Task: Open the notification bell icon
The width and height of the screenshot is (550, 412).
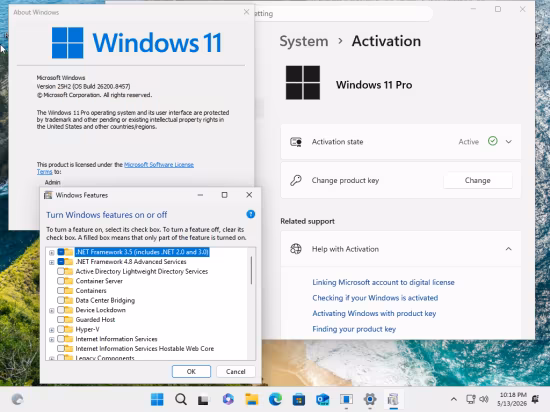Action: (535, 399)
